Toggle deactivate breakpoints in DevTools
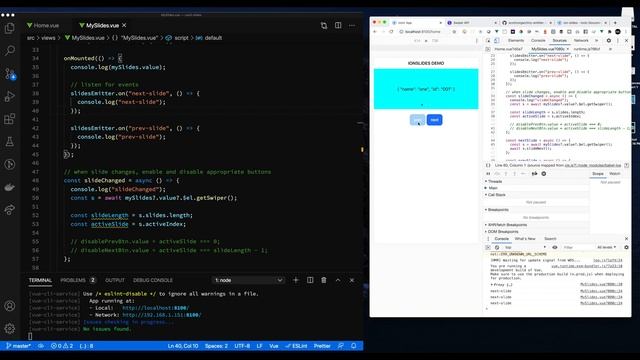 pyautogui.click(x=534, y=174)
